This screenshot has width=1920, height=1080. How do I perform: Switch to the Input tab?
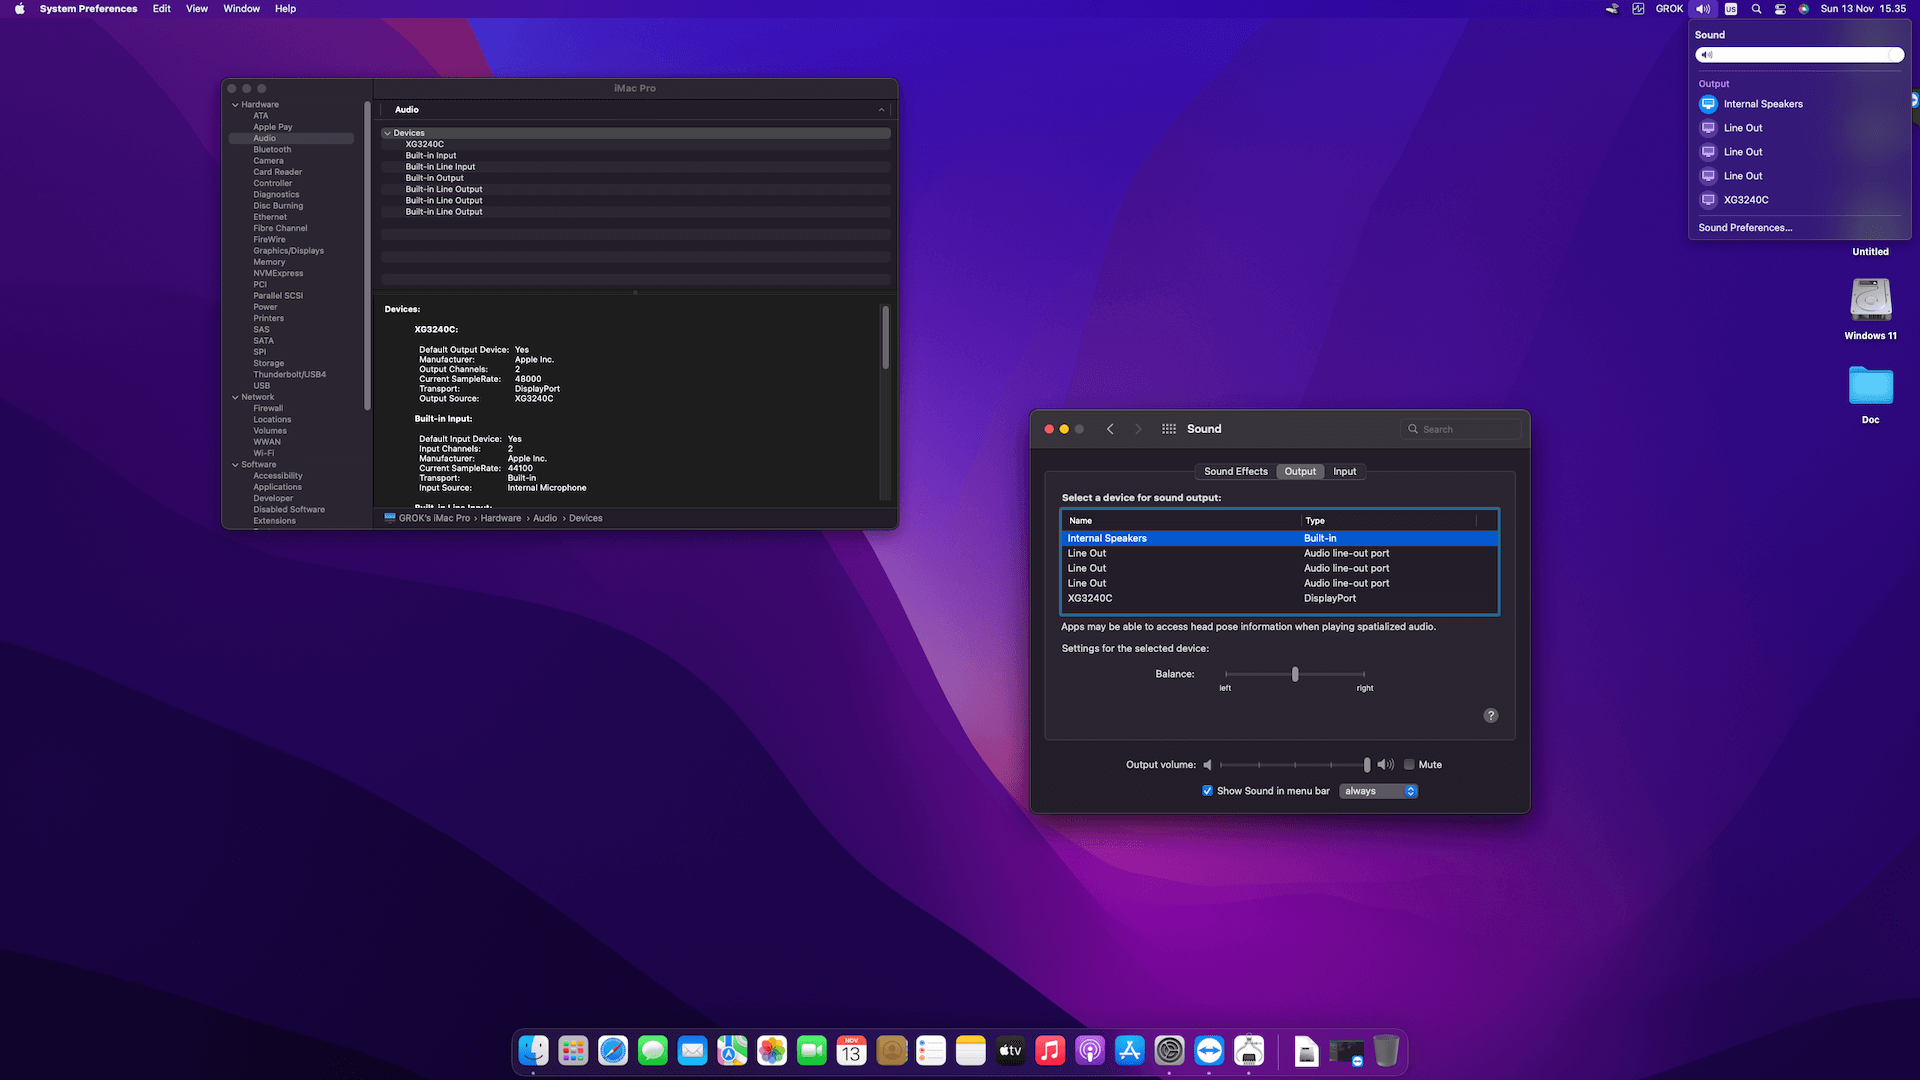tap(1345, 471)
